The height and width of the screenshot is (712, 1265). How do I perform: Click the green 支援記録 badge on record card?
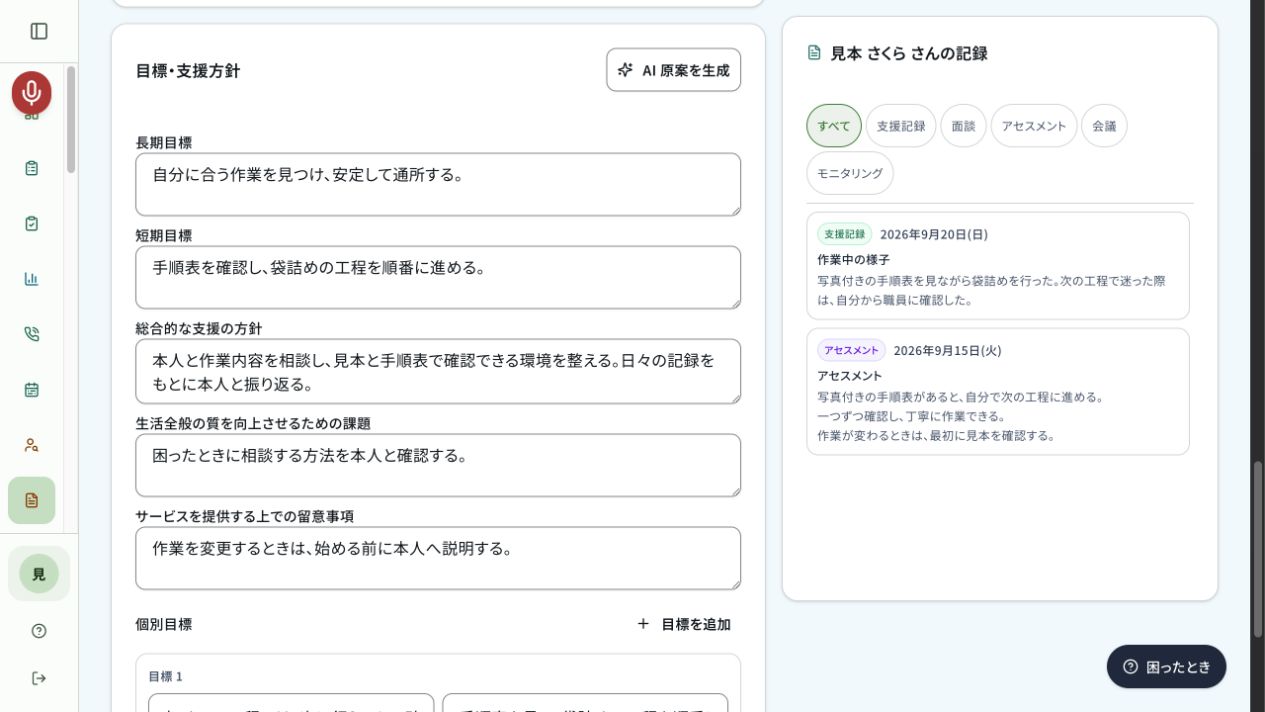click(x=845, y=234)
